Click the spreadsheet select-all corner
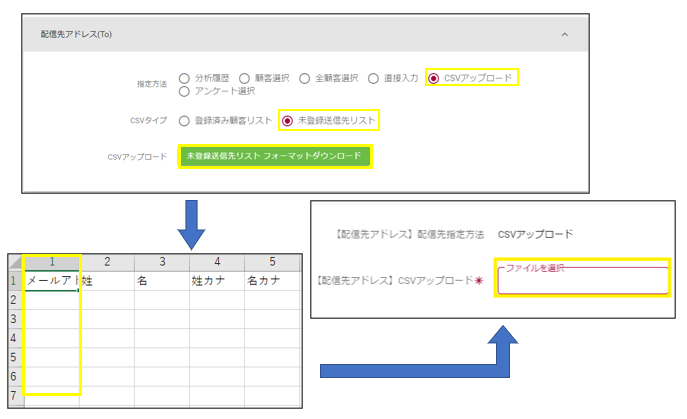This screenshot has width=687, height=419. point(14,262)
